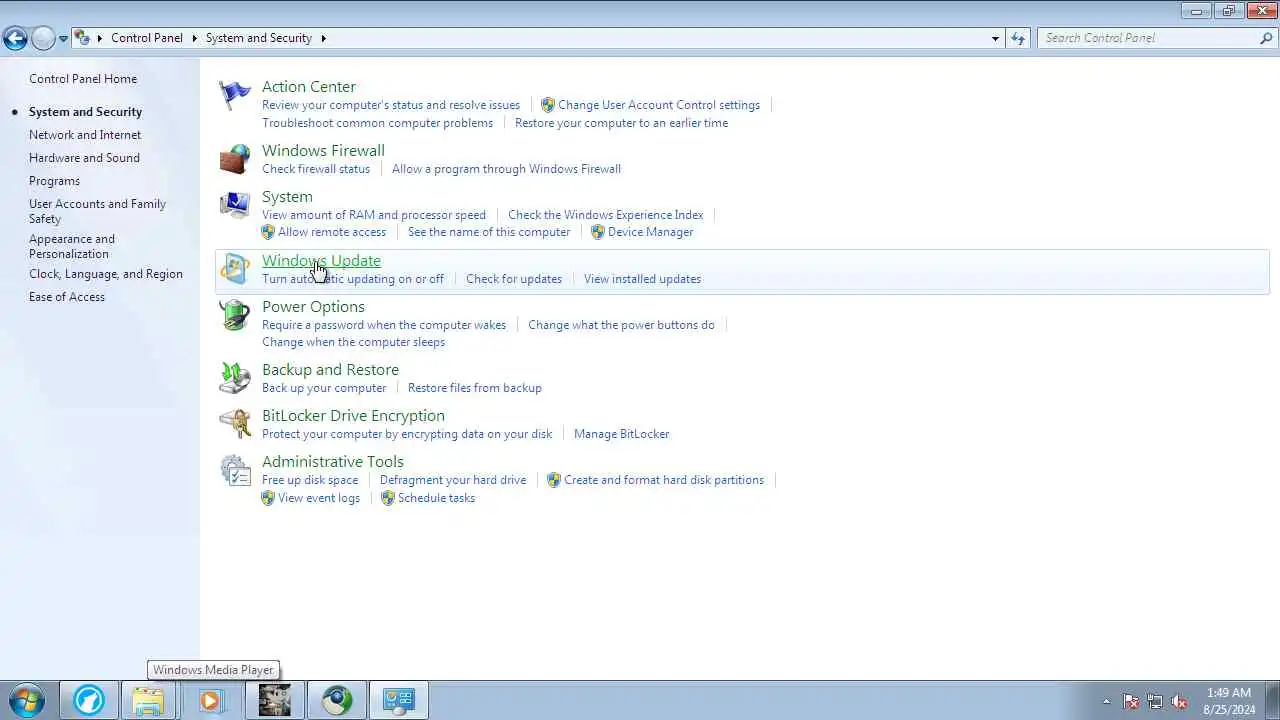Viewport: 1280px width, 720px height.
Task: Click Restore your computer to an earlier time
Action: (x=621, y=123)
